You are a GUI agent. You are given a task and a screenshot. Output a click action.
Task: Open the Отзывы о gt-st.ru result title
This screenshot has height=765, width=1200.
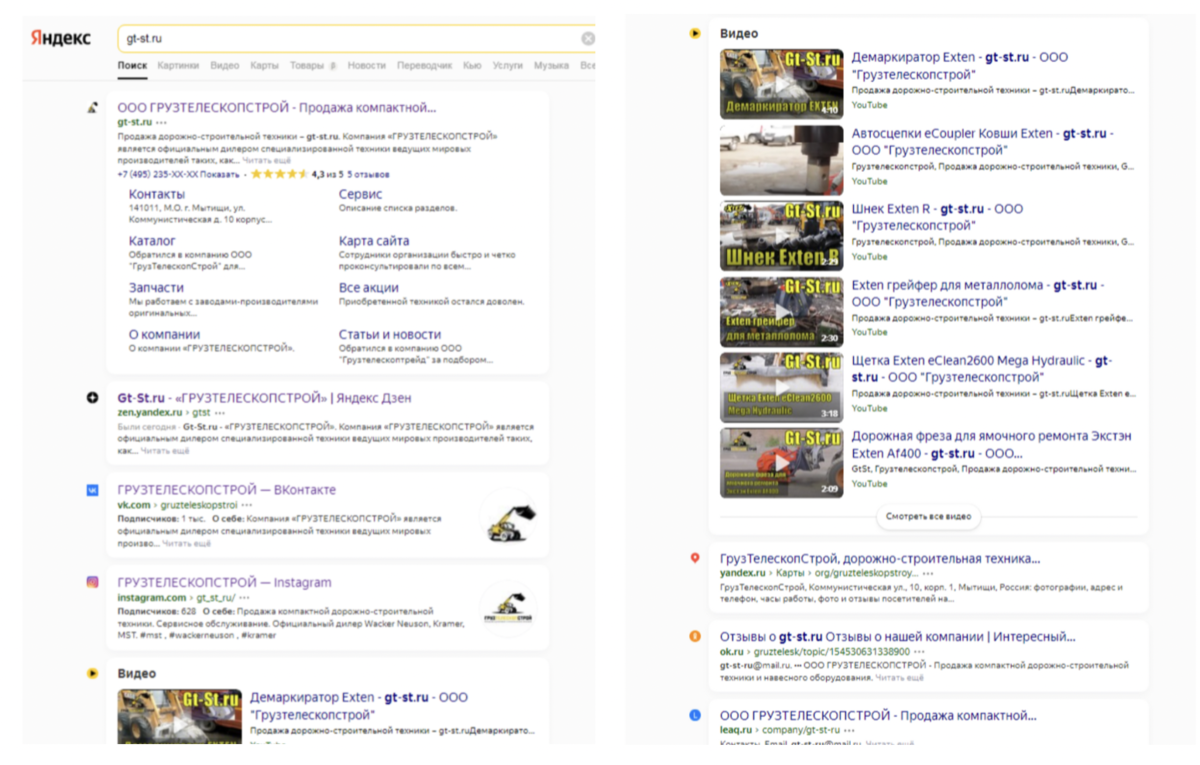click(x=898, y=636)
